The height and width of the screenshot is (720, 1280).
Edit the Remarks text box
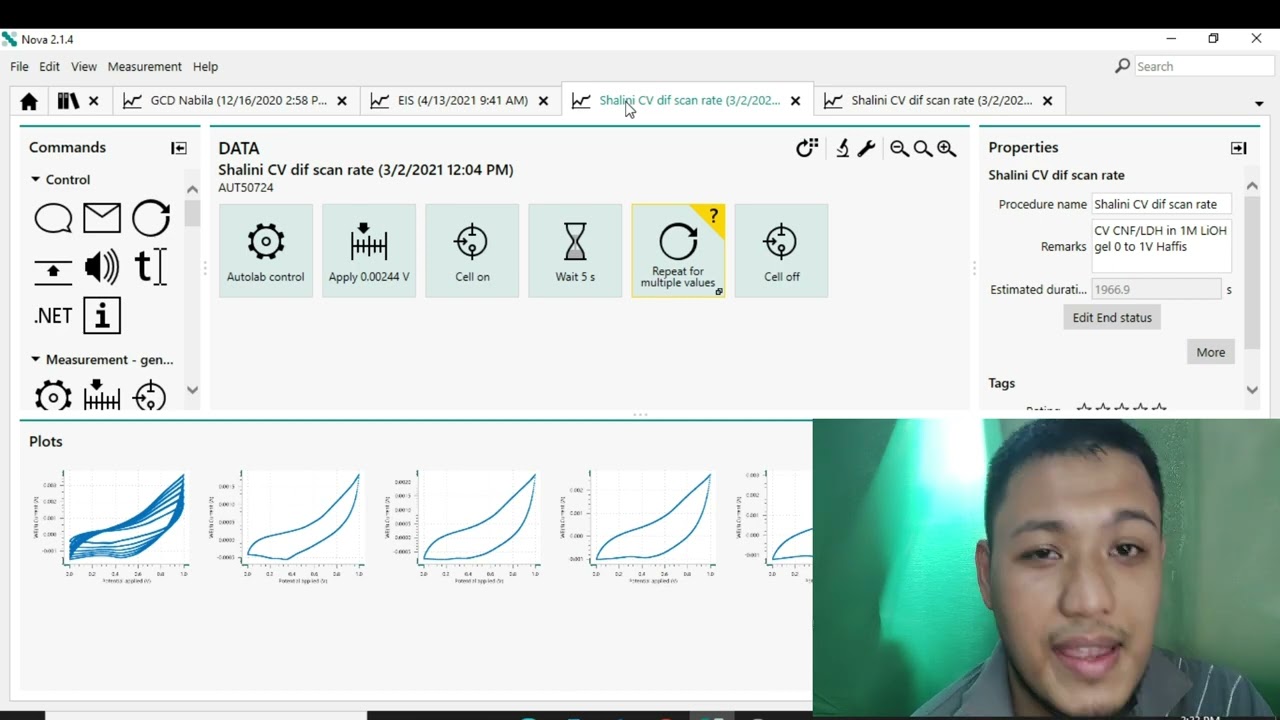1161,246
